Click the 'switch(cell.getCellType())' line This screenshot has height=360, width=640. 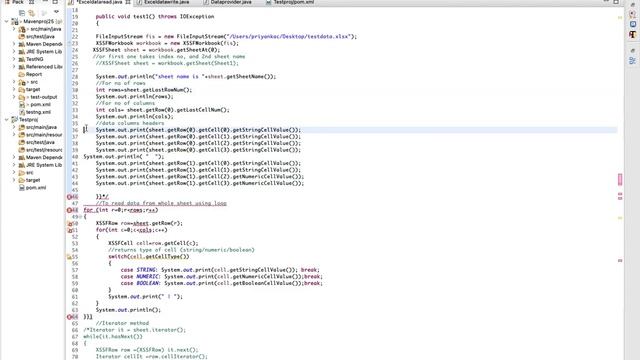click(x=149, y=257)
